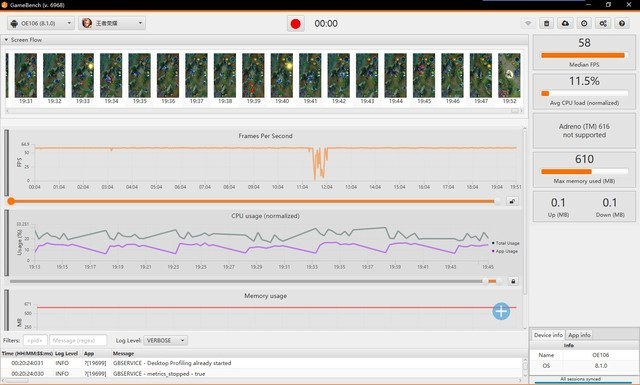Select the 19:52 screen flow thumbnail
This screenshot has height=385, width=640.
click(509, 76)
